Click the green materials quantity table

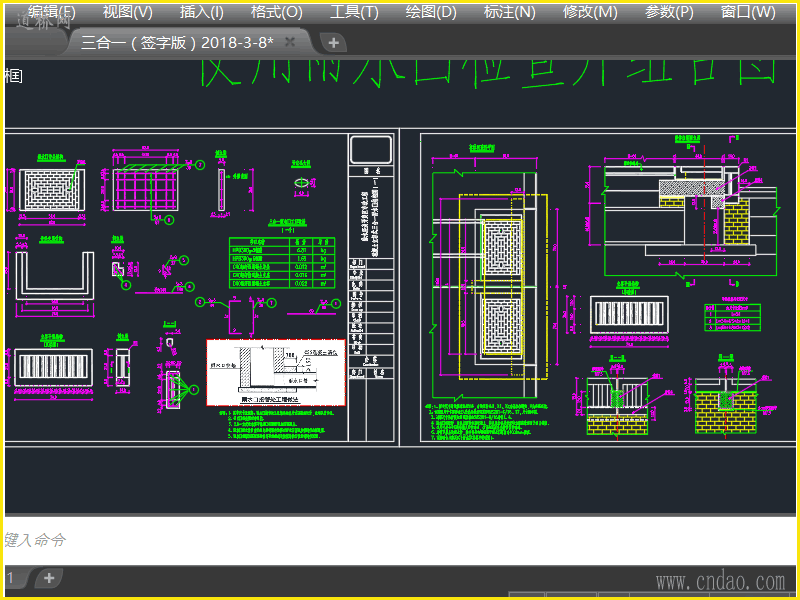coord(282,263)
